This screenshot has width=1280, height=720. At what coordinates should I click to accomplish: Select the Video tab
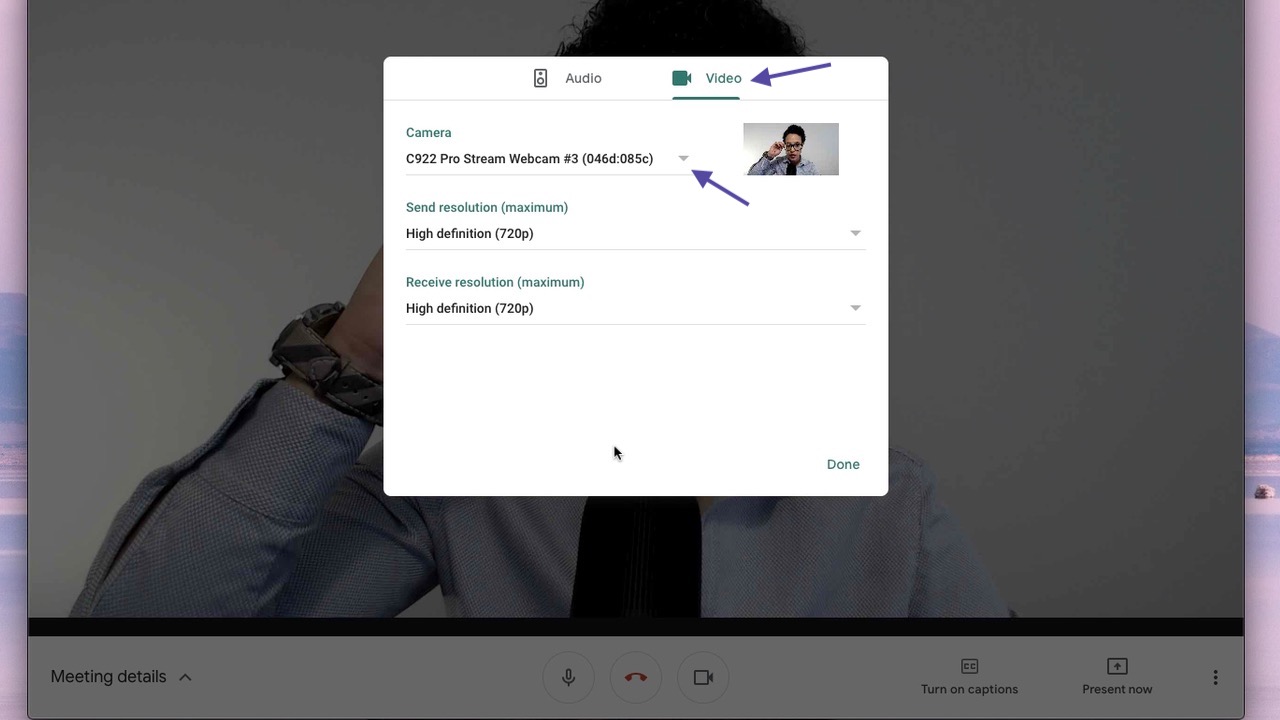[723, 77]
